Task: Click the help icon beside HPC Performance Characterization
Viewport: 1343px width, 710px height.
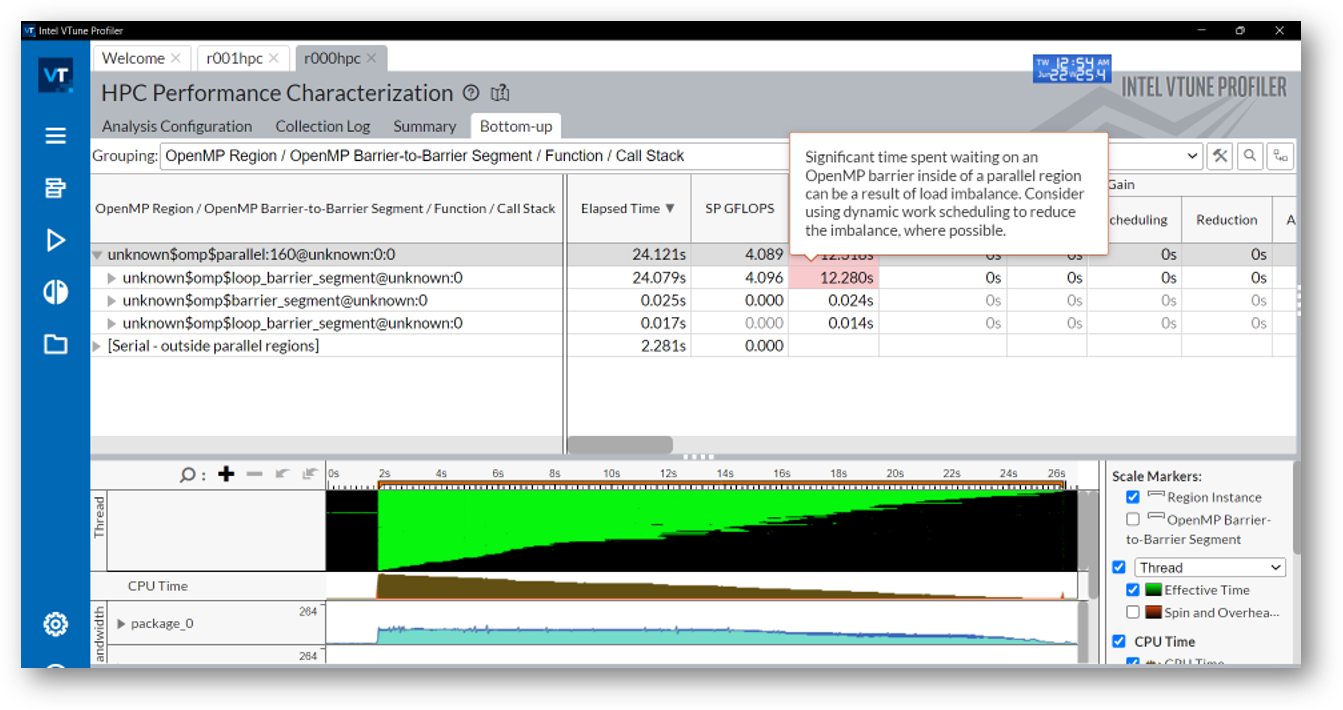Action: (x=471, y=93)
